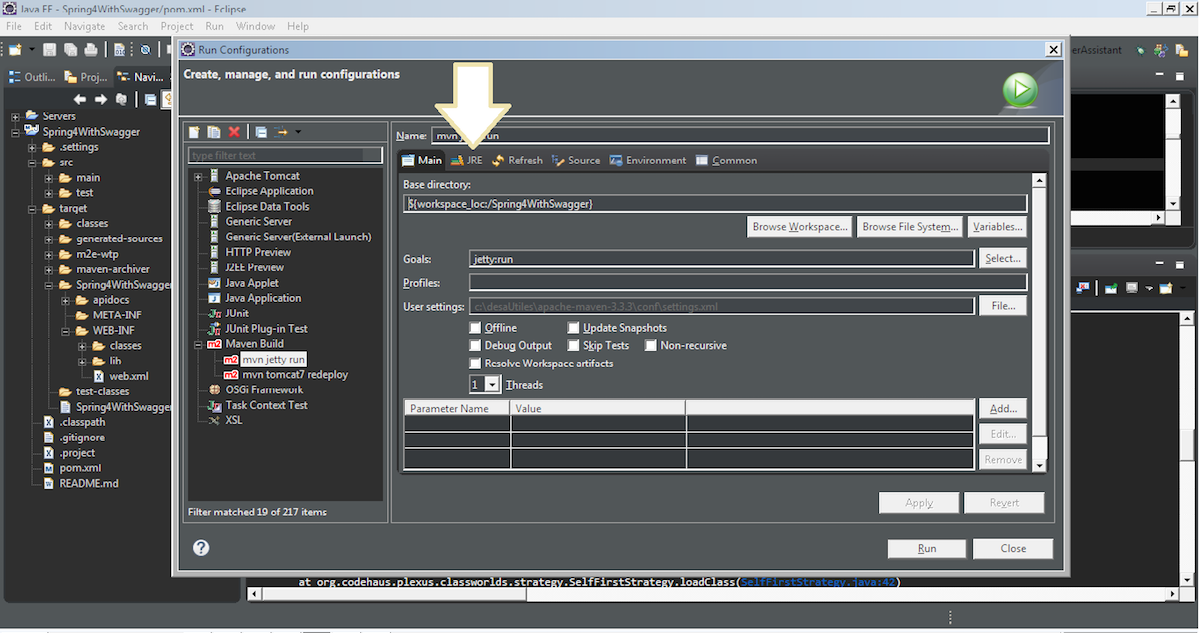Click the Run button
Screen dimensions: 1200x633
(927, 548)
